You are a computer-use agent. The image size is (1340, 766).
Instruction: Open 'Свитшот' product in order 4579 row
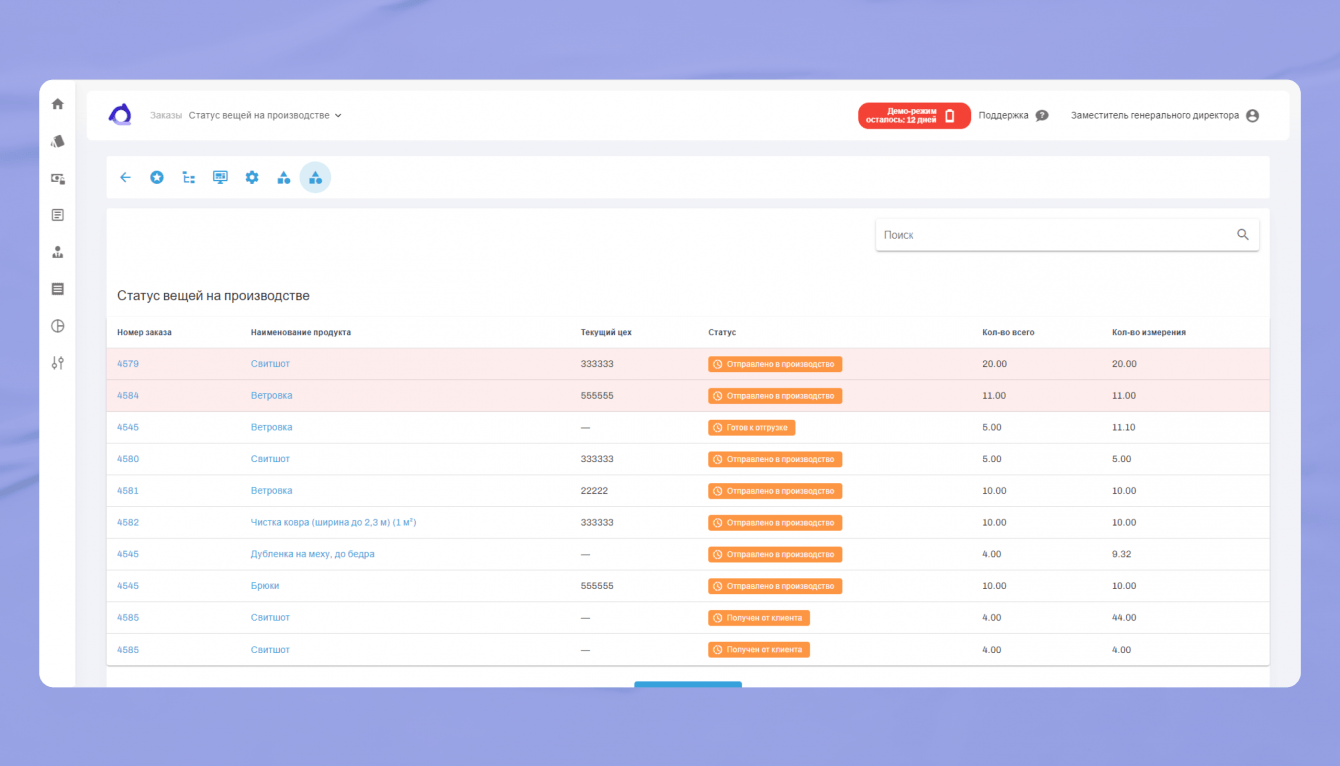pyautogui.click(x=270, y=364)
